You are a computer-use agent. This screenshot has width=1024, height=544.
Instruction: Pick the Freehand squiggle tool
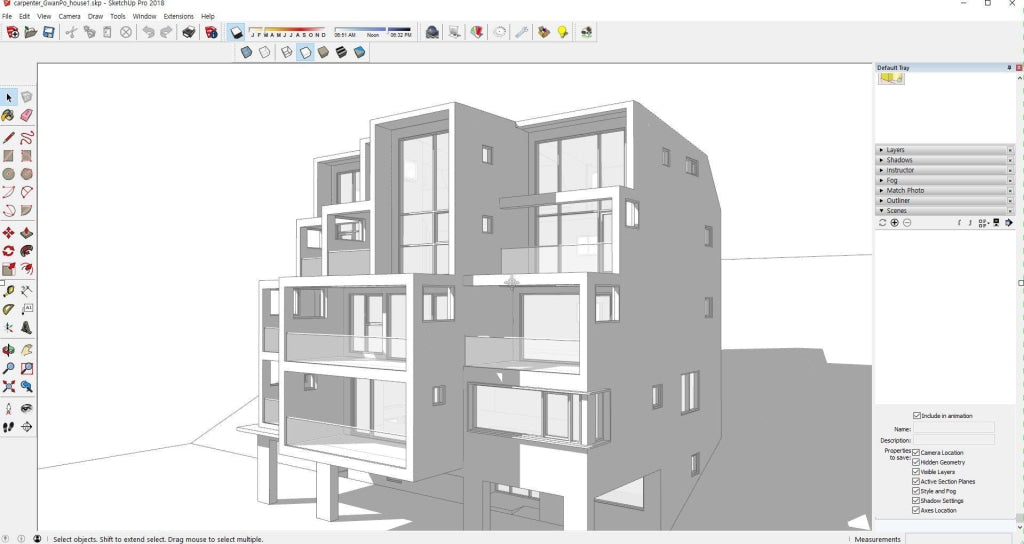[x=26, y=138]
